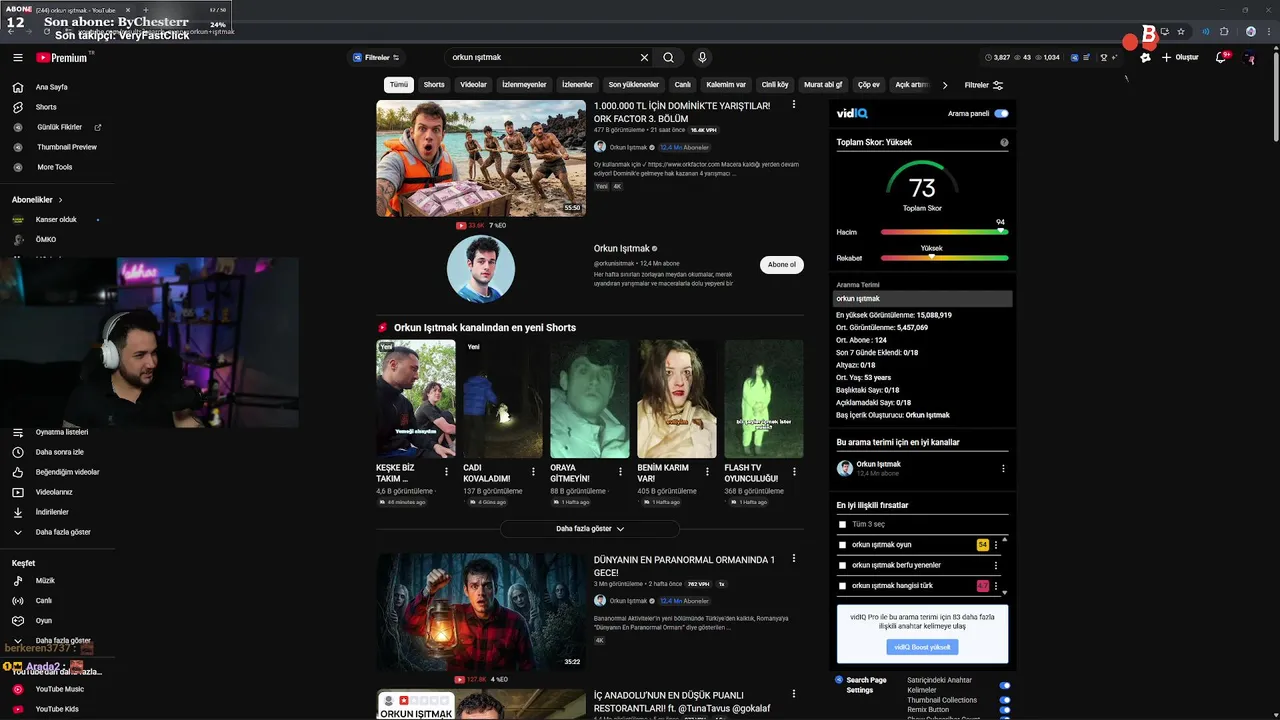The height and width of the screenshot is (720, 1280).
Task: Open İndirilenler download icon
Action: point(18,512)
